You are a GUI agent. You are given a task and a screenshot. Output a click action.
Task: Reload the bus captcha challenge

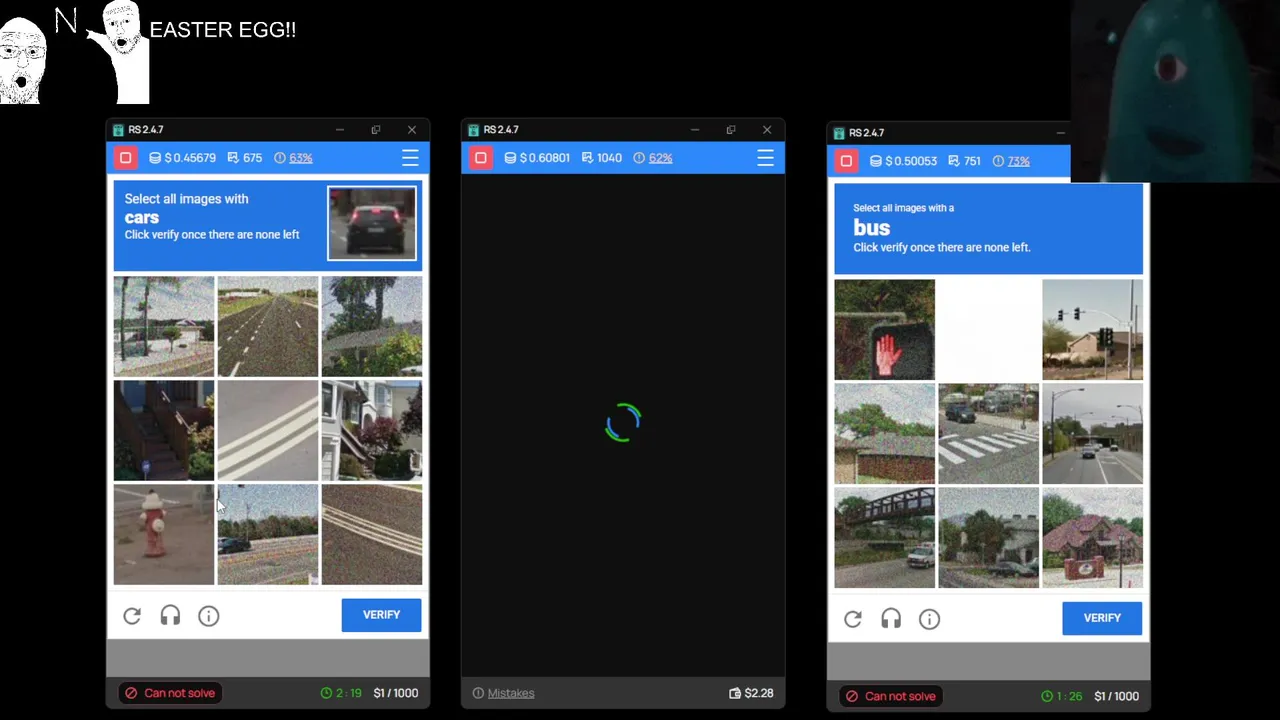[x=853, y=619]
